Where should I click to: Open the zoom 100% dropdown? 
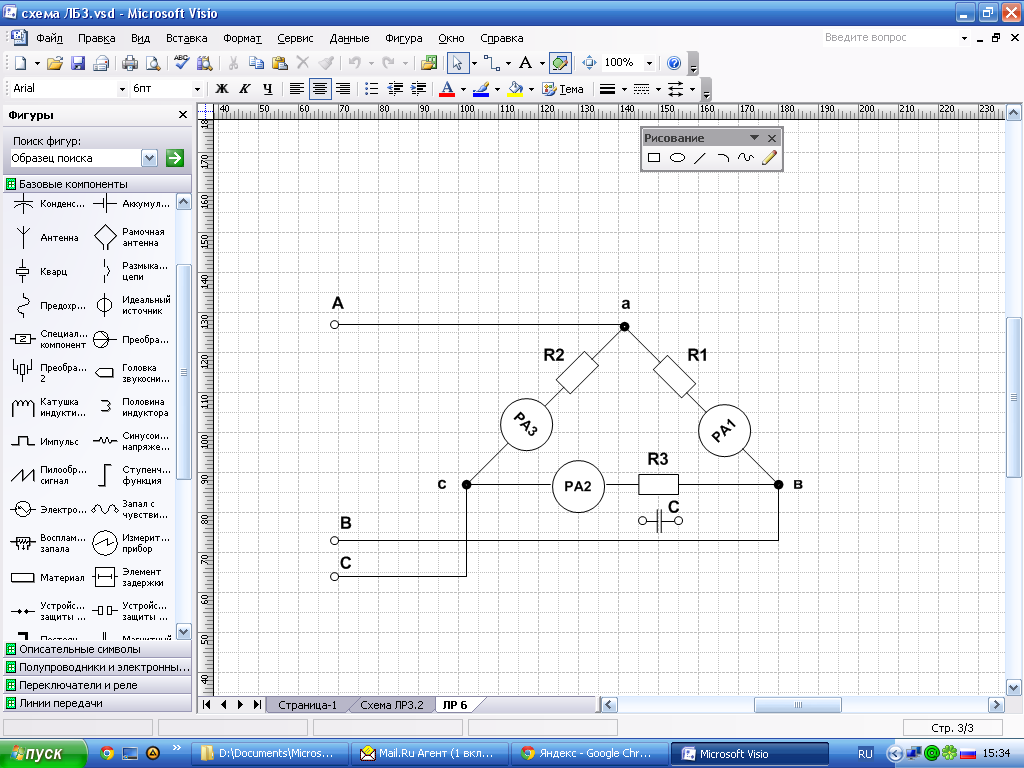(648, 63)
